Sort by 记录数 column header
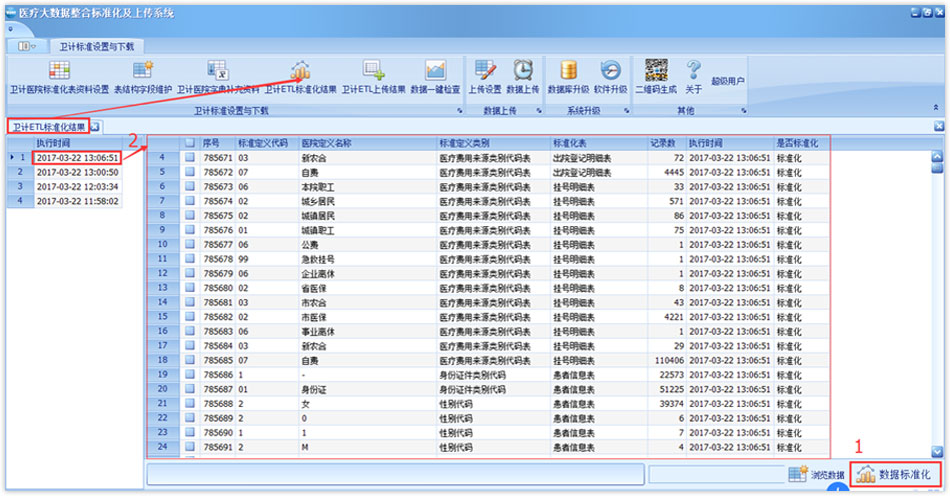This screenshot has width=950, height=496. tap(666, 144)
